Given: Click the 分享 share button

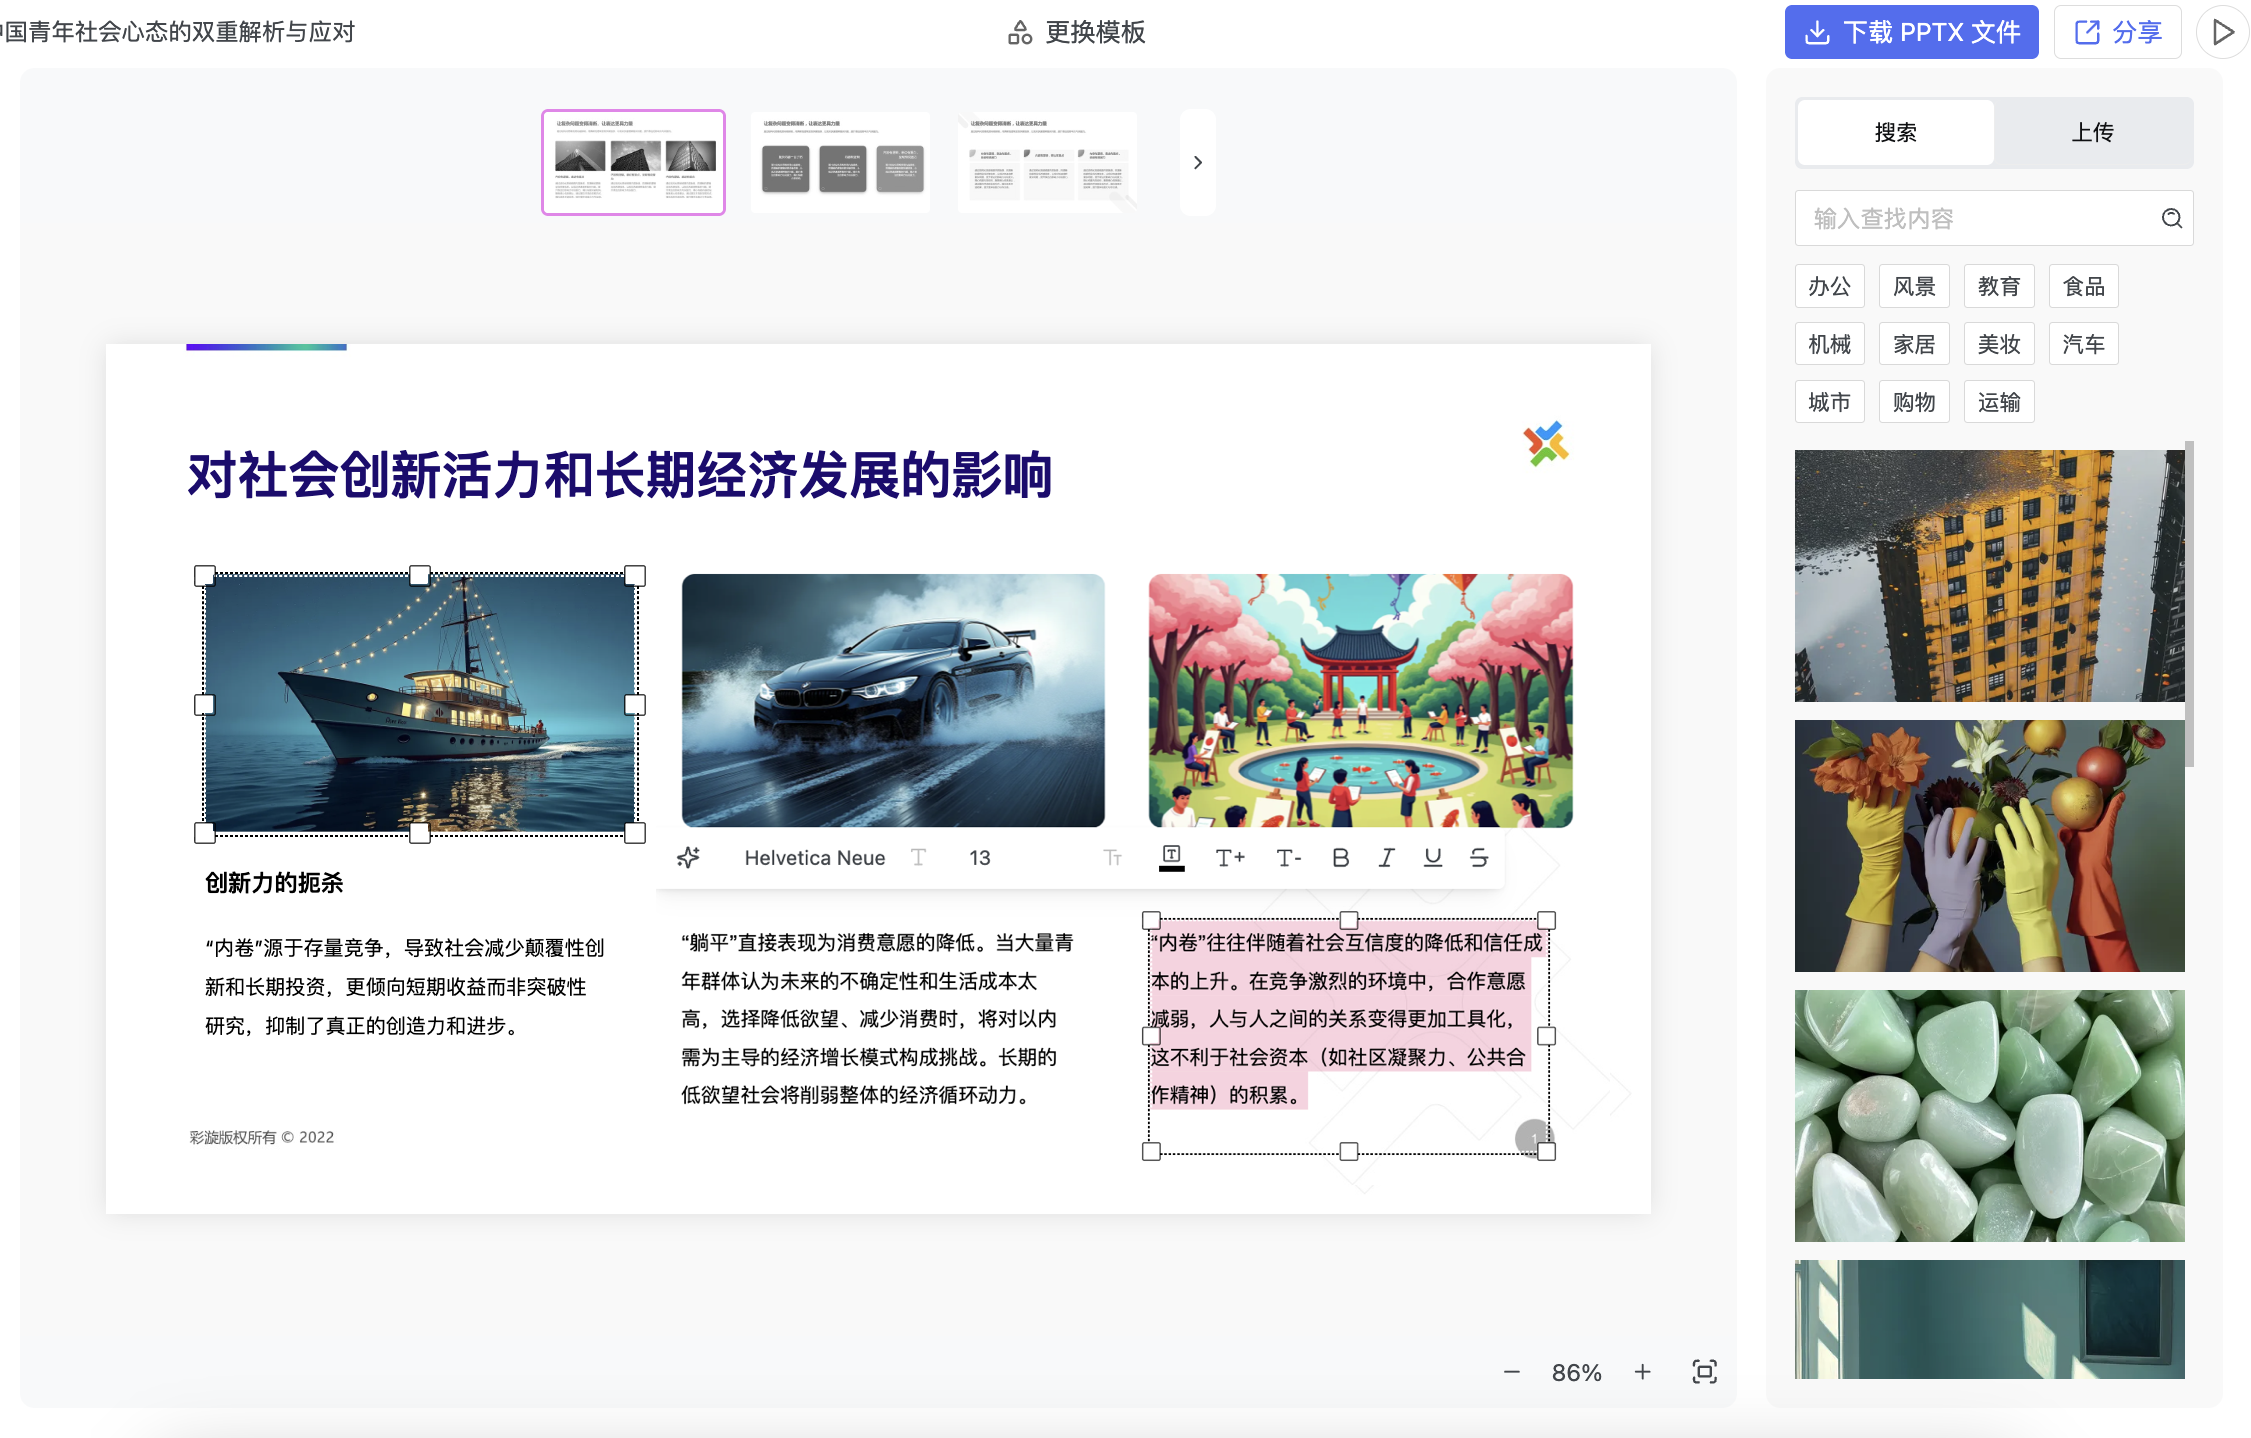Looking at the screenshot, I should click(x=2117, y=32).
